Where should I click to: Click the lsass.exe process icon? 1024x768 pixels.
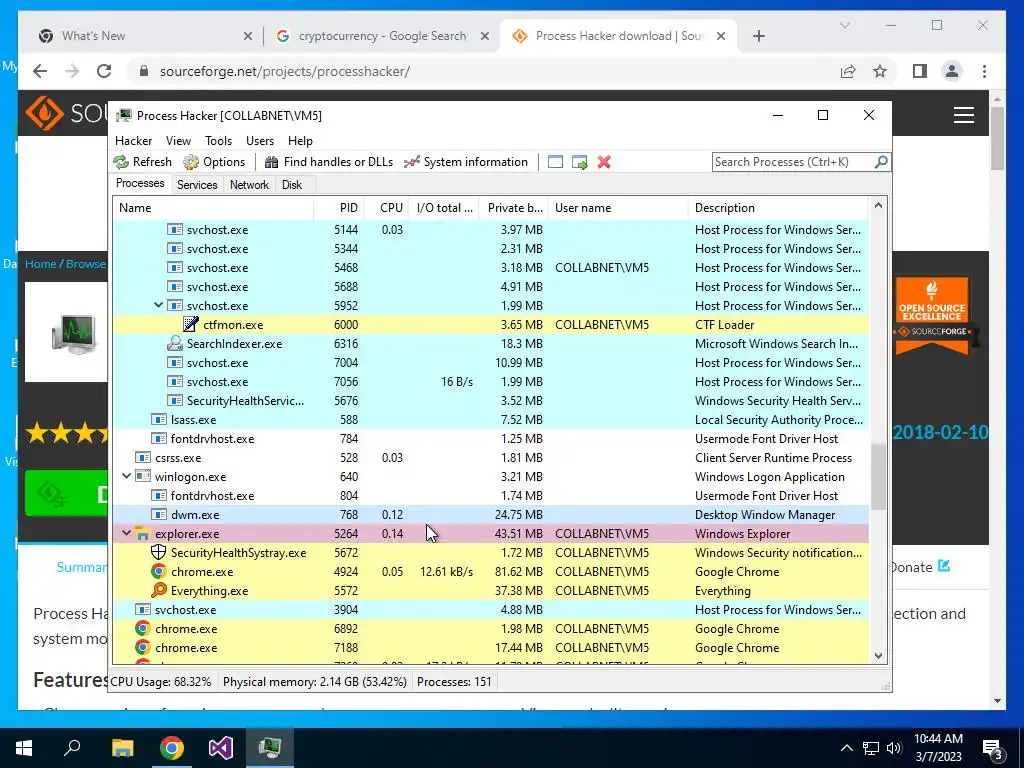(x=159, y=419)
